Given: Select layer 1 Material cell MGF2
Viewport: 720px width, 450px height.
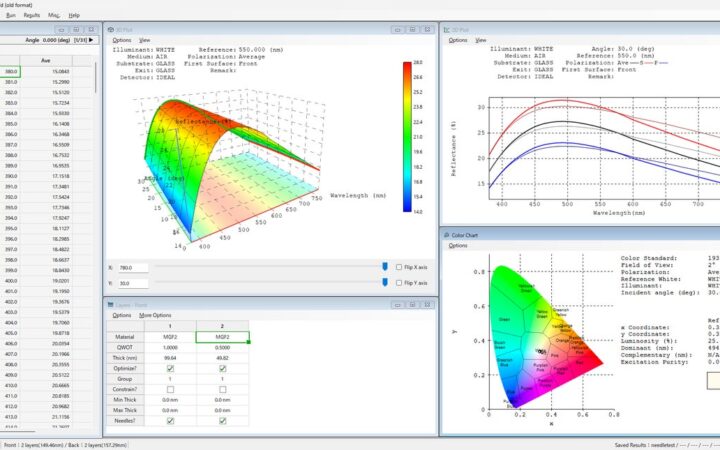Looking at the screenshot, I should 170,337.
